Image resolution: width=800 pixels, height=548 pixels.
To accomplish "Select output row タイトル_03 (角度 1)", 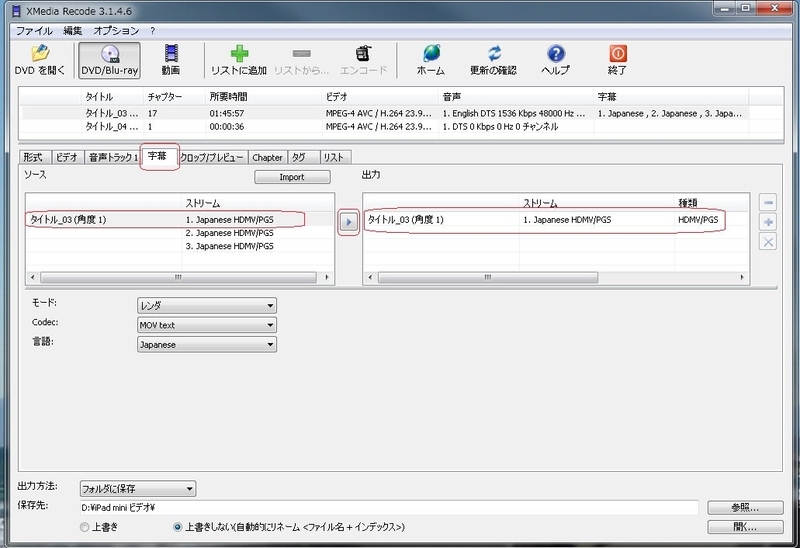I will pyautogui.click(x=556, y=220).
